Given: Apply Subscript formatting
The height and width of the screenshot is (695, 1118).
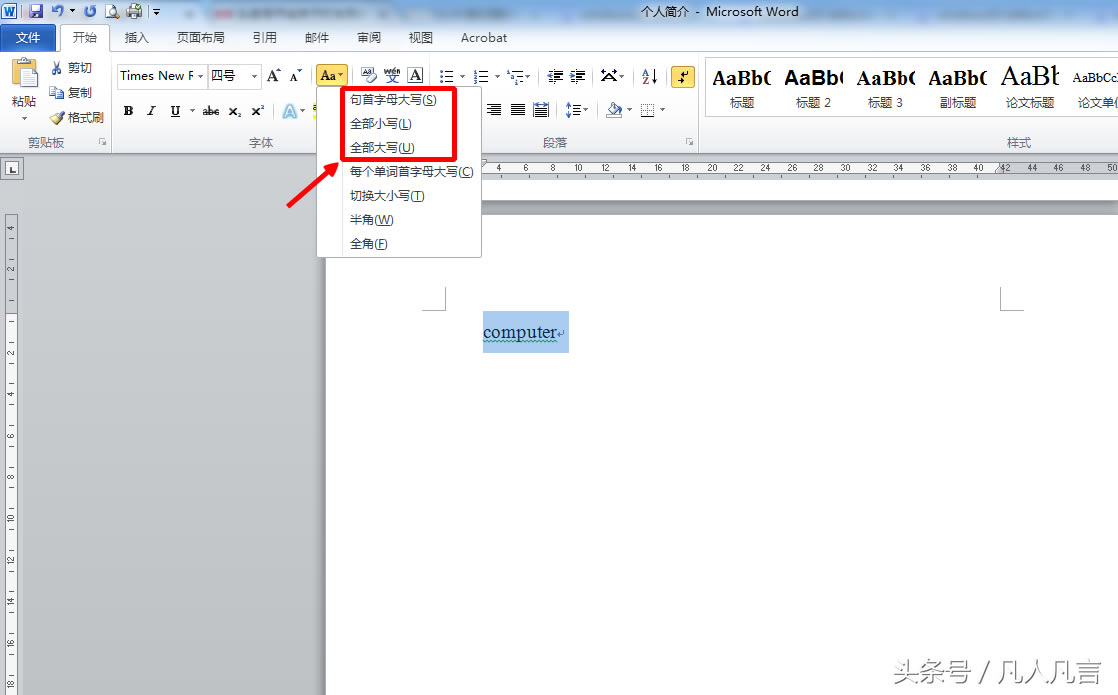Looking at the screenshot, I should (x=235, y=111).
